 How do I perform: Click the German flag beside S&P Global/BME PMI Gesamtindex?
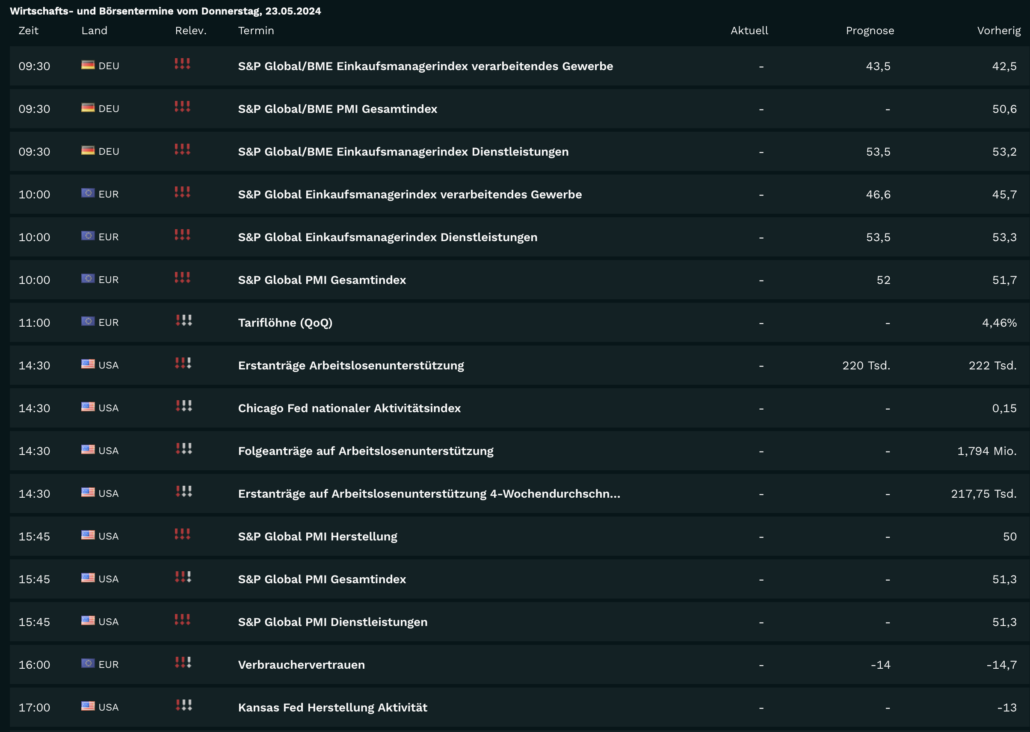pyautogui.click(x=88, y=108)
